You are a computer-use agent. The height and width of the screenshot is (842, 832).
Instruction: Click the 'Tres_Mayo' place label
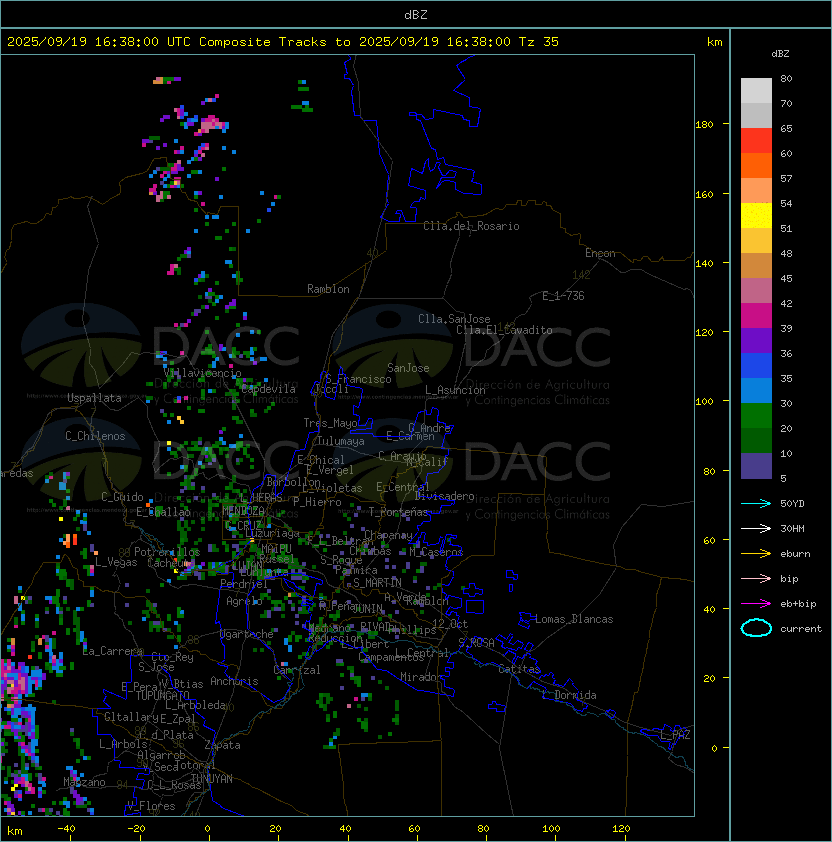coord(330,423)
